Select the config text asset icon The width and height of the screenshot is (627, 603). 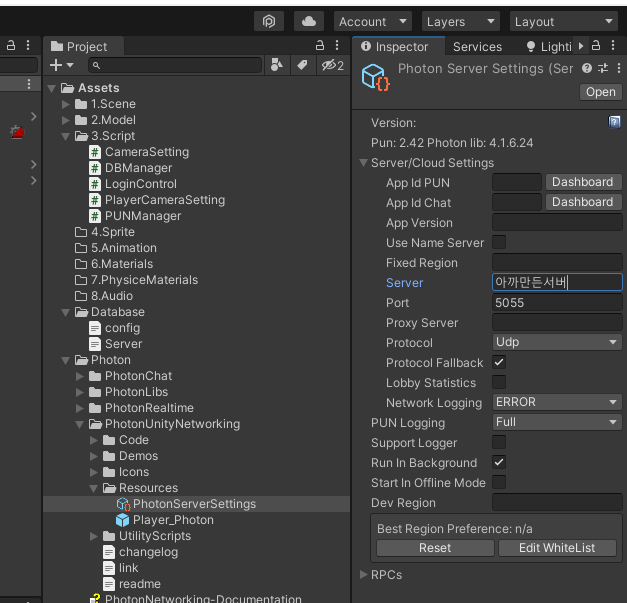95,328
